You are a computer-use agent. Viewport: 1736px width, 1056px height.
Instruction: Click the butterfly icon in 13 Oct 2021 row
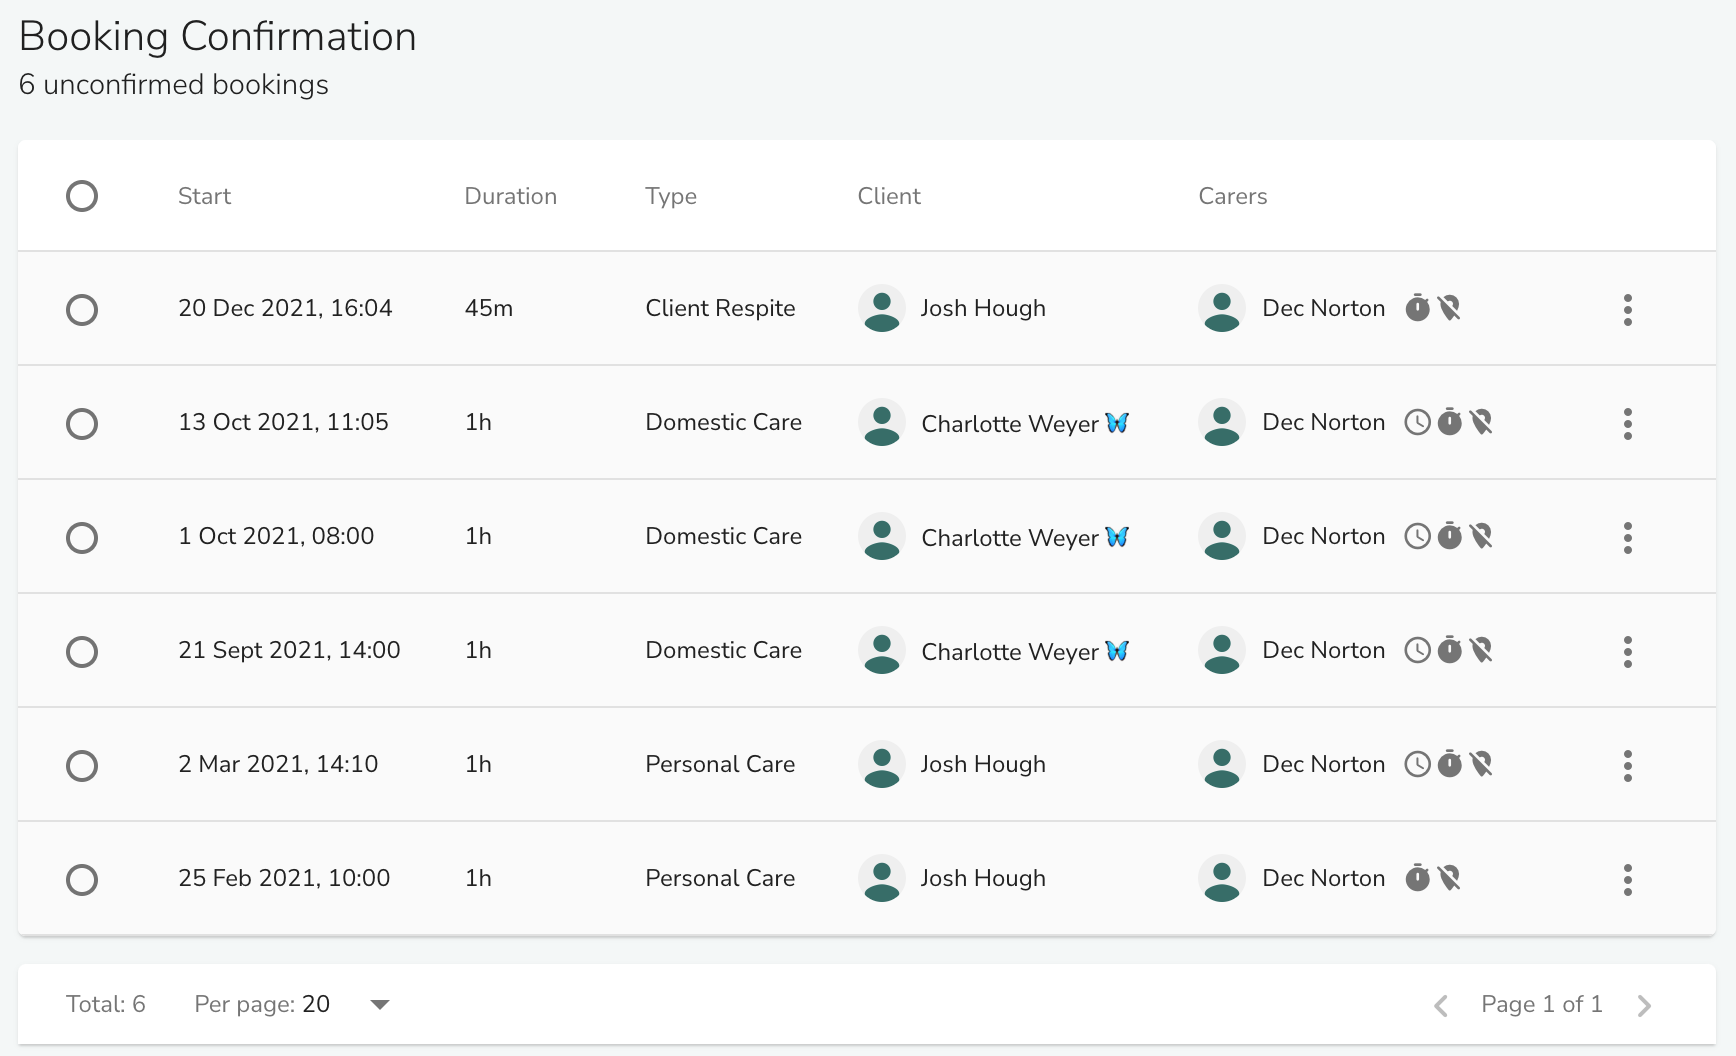pyautogui.click(x=1117, y=423)
